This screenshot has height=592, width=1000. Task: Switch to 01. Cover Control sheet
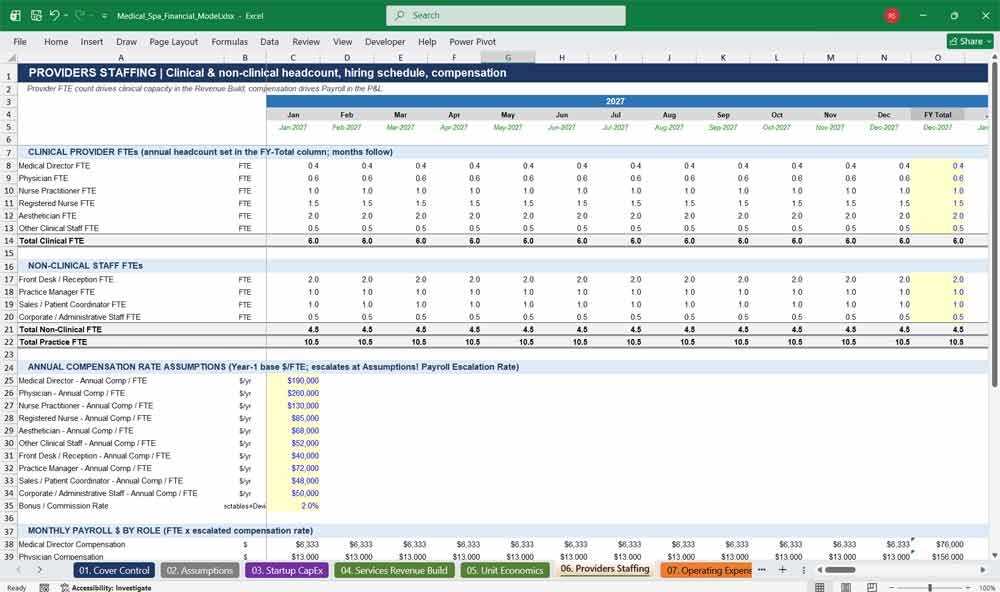click(x=114, y=570)
